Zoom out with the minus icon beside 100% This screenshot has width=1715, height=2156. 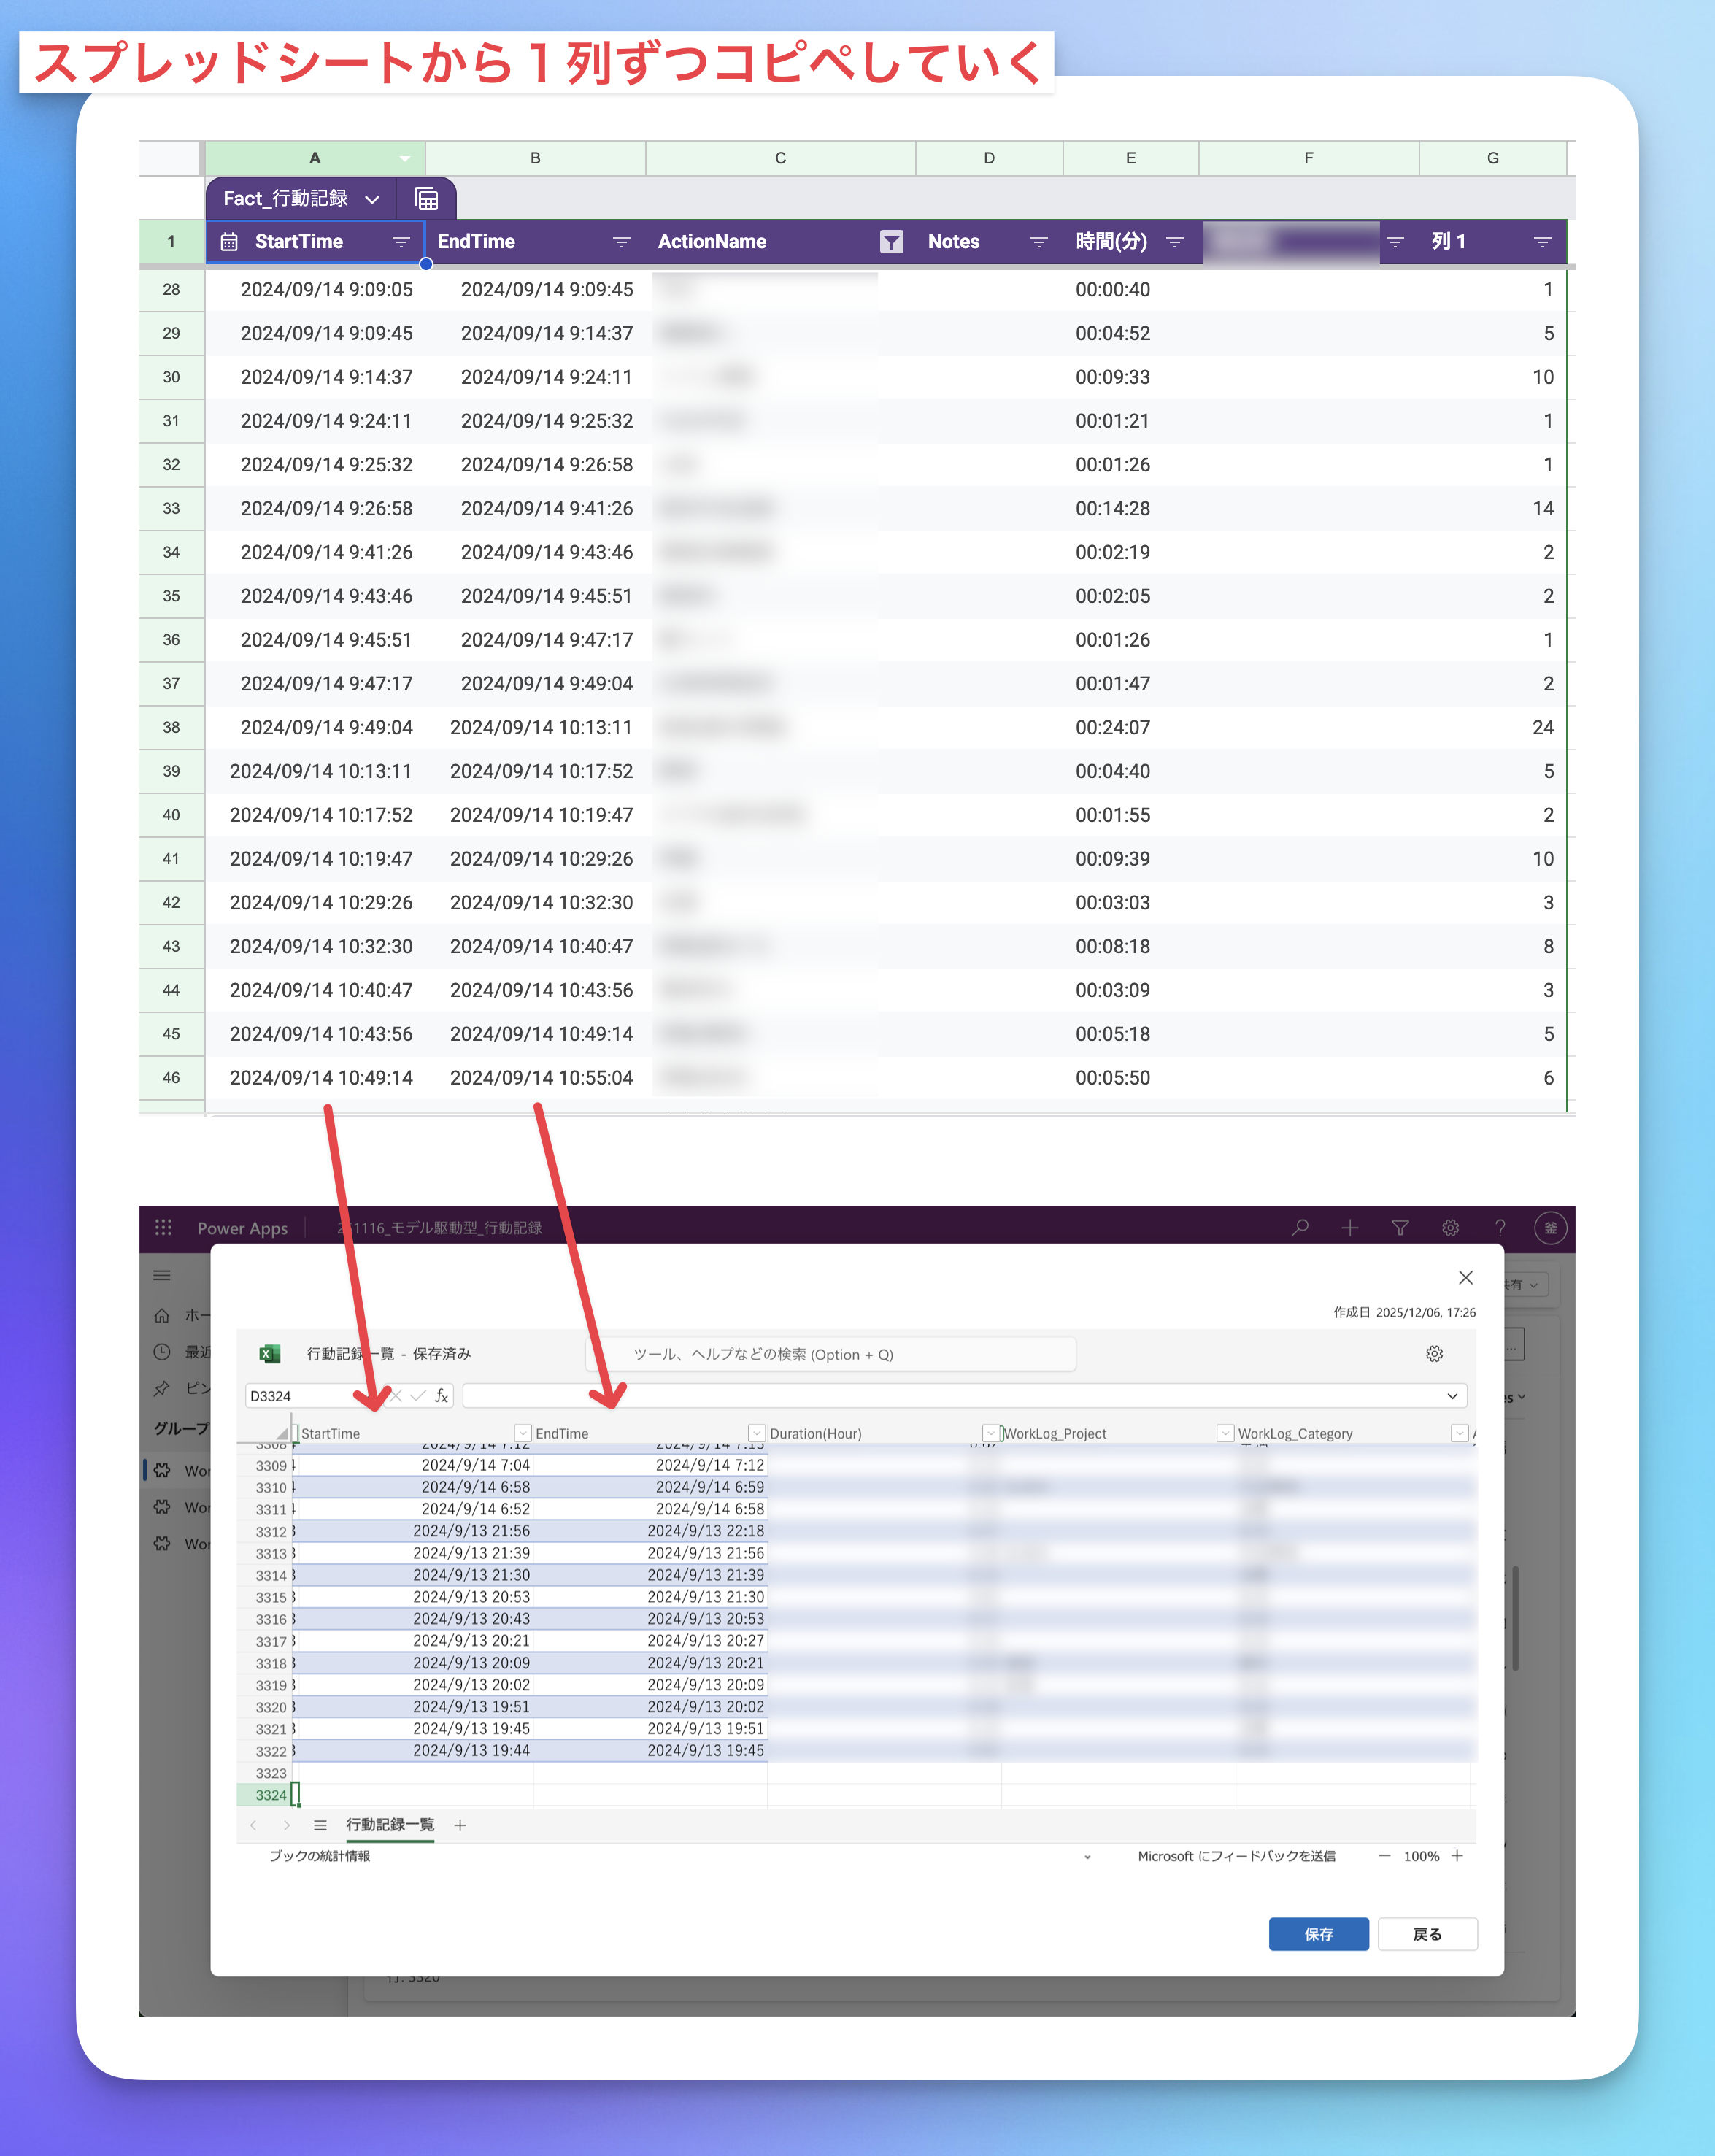point(1384,1855)
